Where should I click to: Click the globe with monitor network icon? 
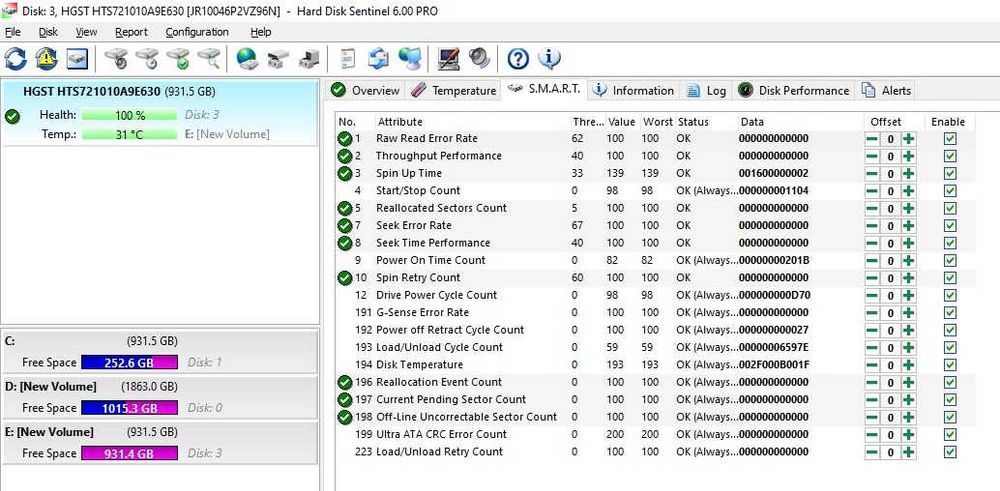click(x=409, y=59)
